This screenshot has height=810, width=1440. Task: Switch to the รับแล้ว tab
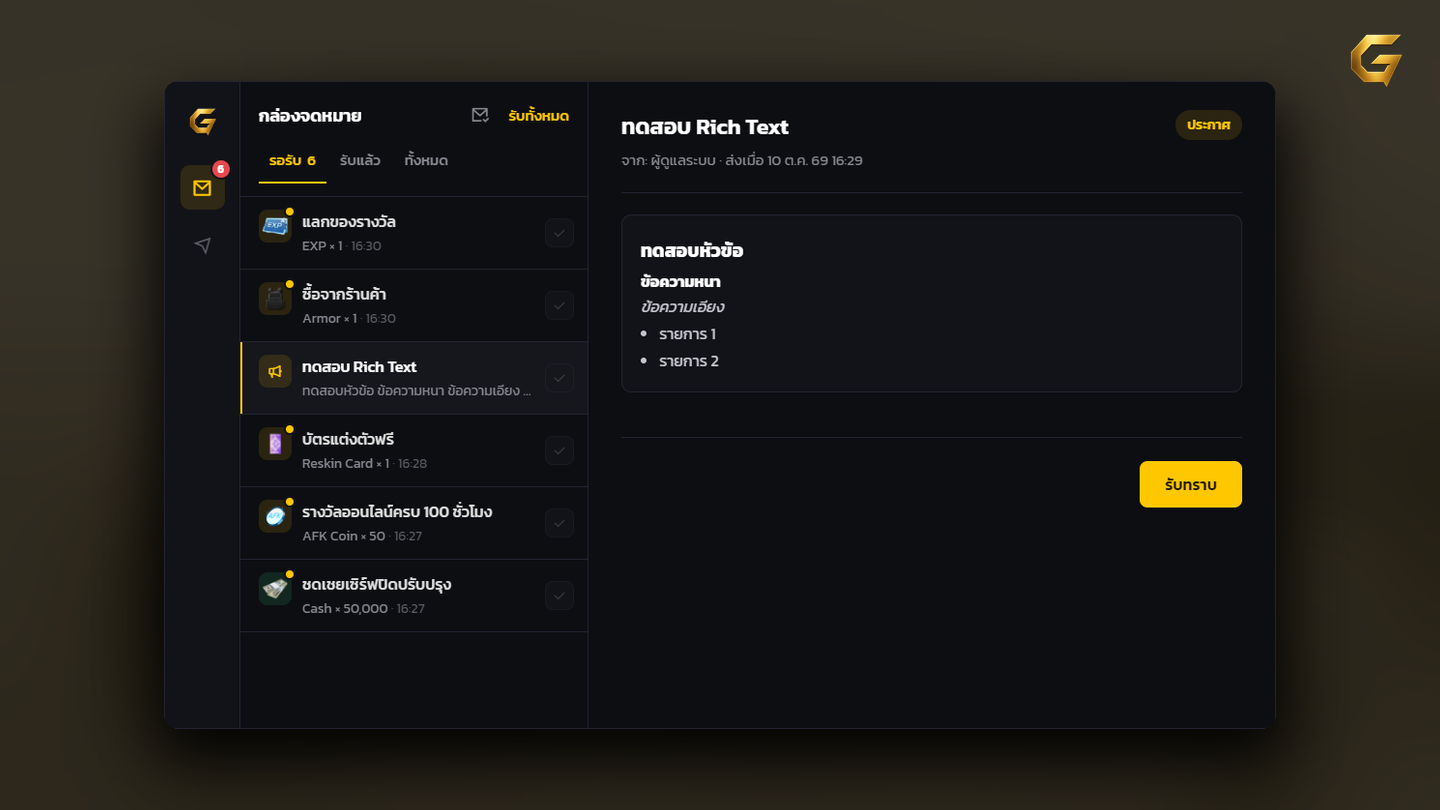[360, 161]
